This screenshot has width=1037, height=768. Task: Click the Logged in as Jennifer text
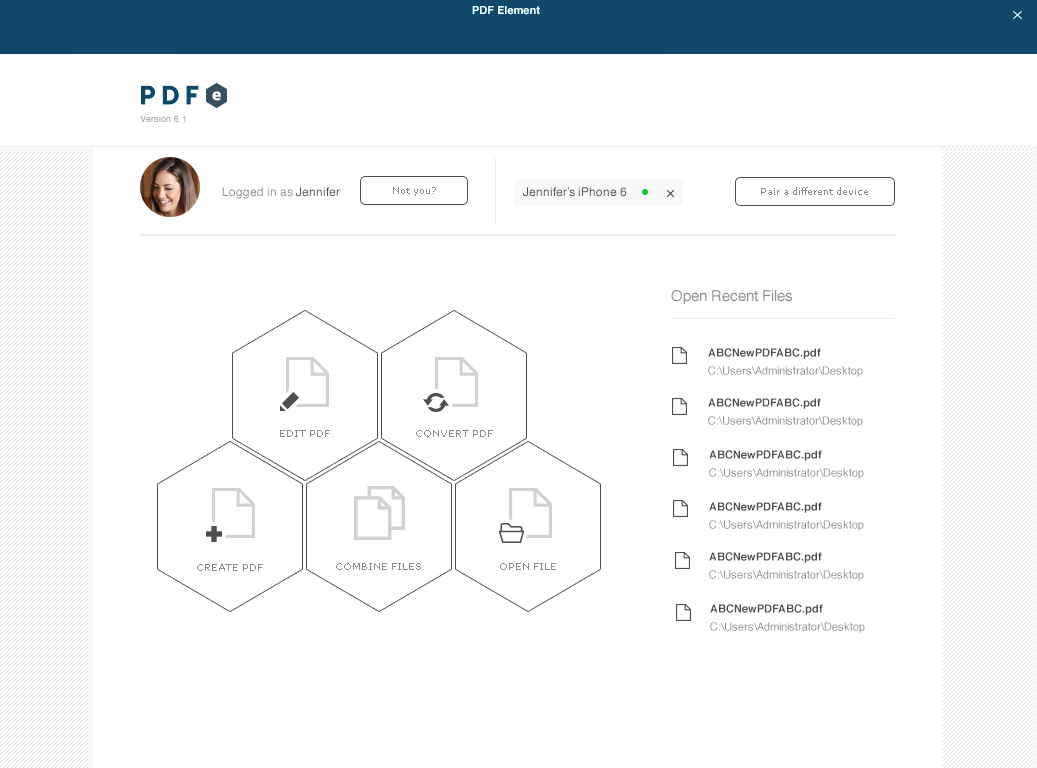pyautogui.click(x=280, y=192)
